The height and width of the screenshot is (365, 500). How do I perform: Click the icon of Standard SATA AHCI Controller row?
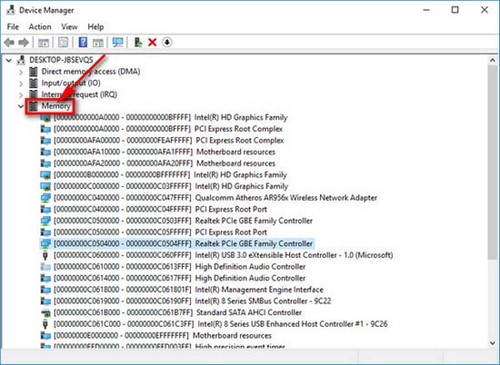45,313
